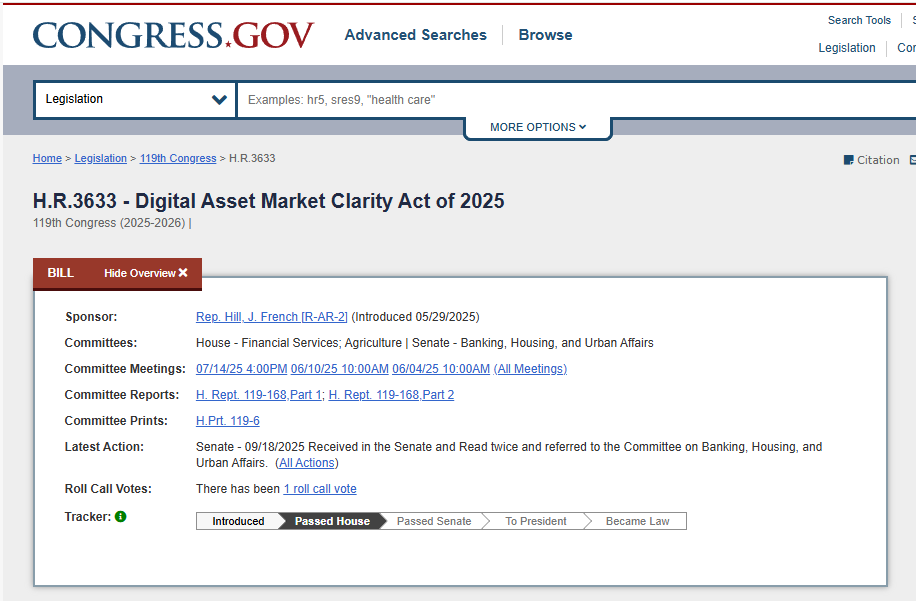Toggle Hide Overview for the bill
Viewport: 916px width, 601px height.
145,273
